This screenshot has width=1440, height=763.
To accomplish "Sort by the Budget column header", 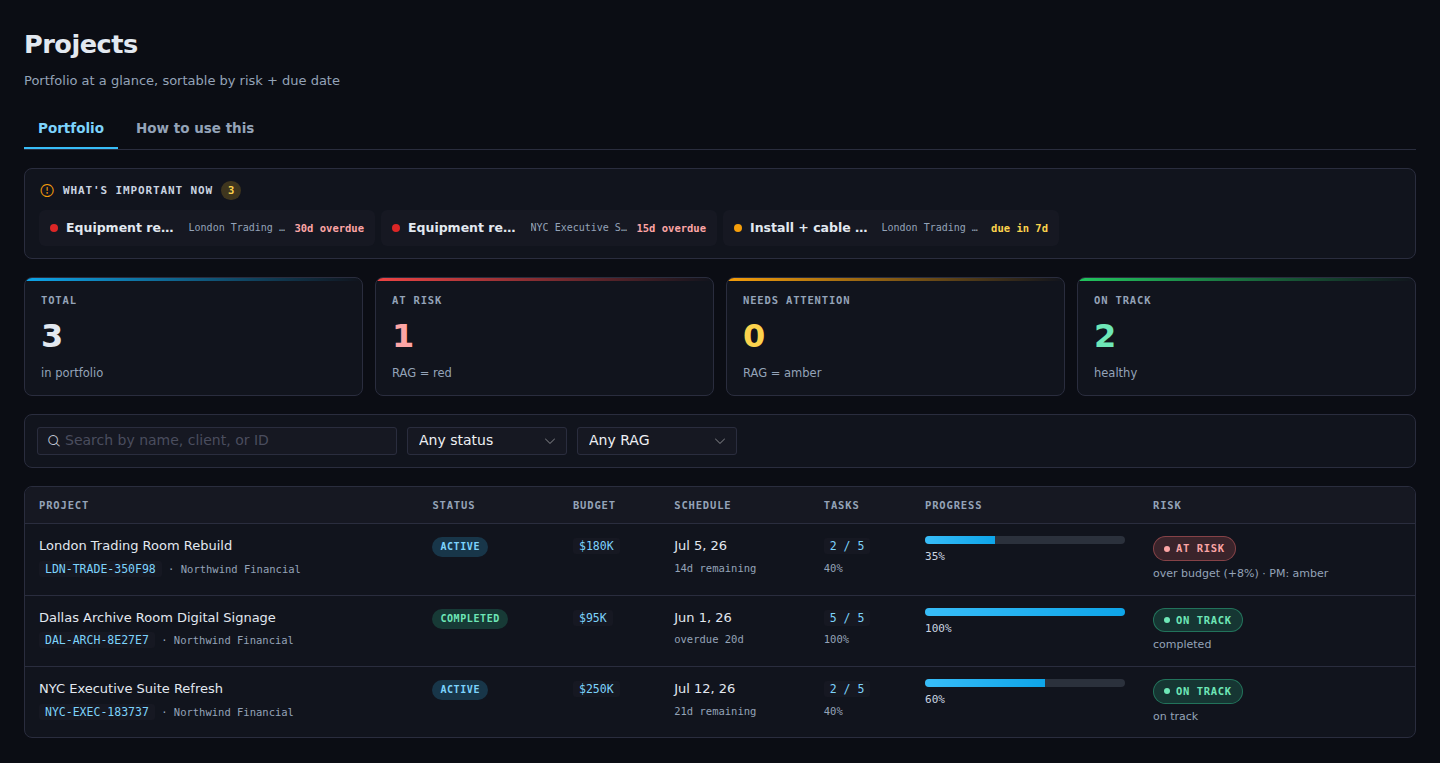I will coord(594,506).
